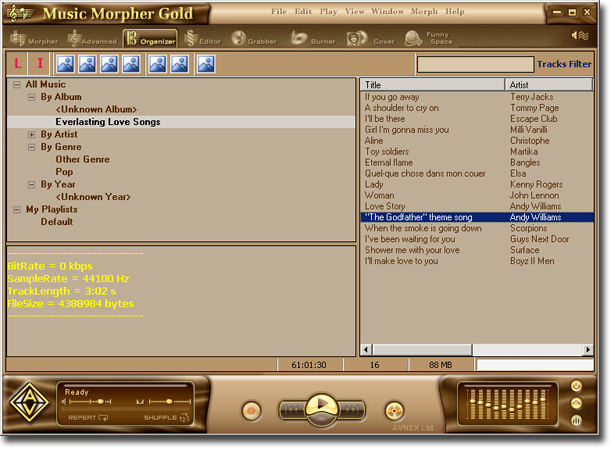611x449 pixels.
Task: Collapse the My Playlists node
Action: [17, 210]
